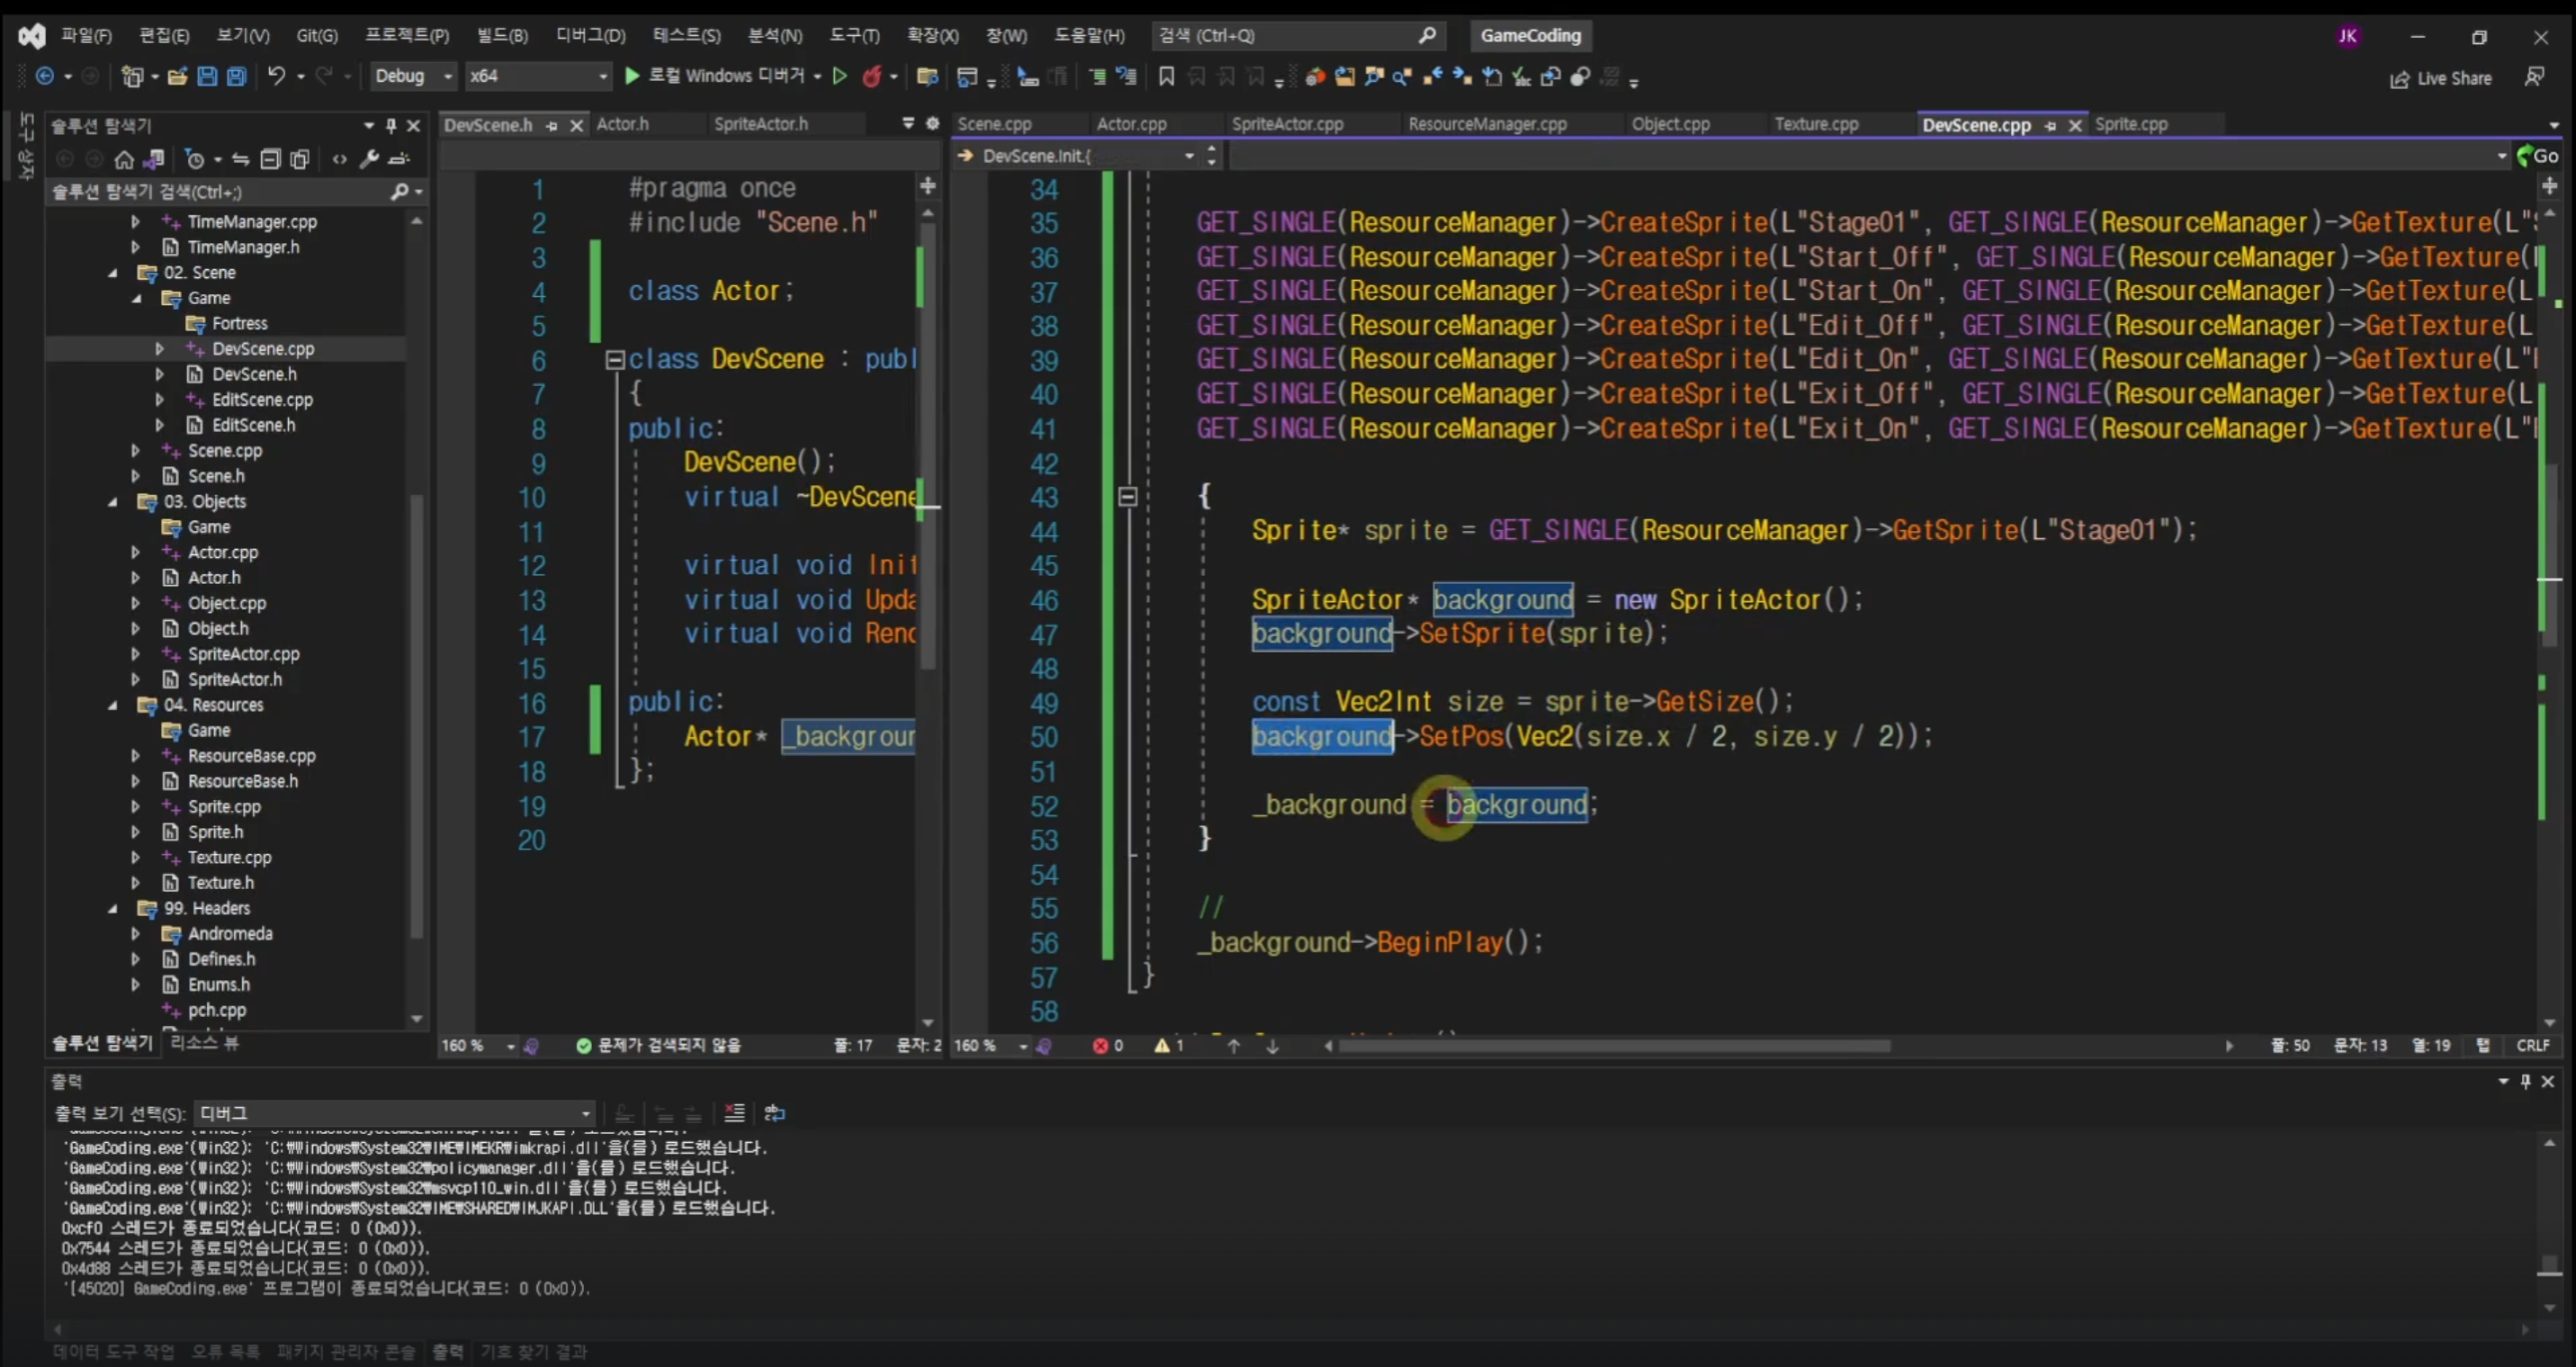Click the next issue down arrow button
The height and width of the screenshot is (1367, 2576).
pyautogui.click(x=1272, y=1046)
